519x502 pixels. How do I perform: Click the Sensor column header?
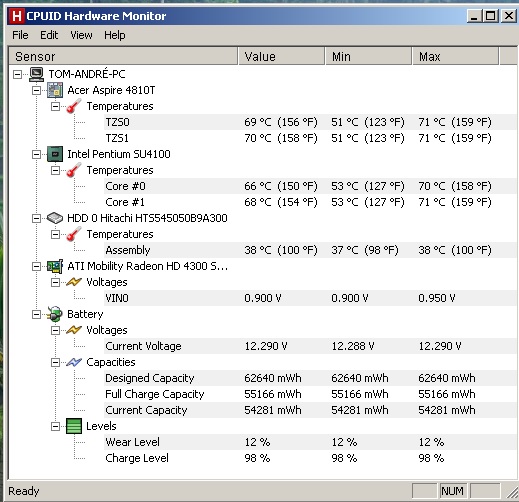point(123,56)
